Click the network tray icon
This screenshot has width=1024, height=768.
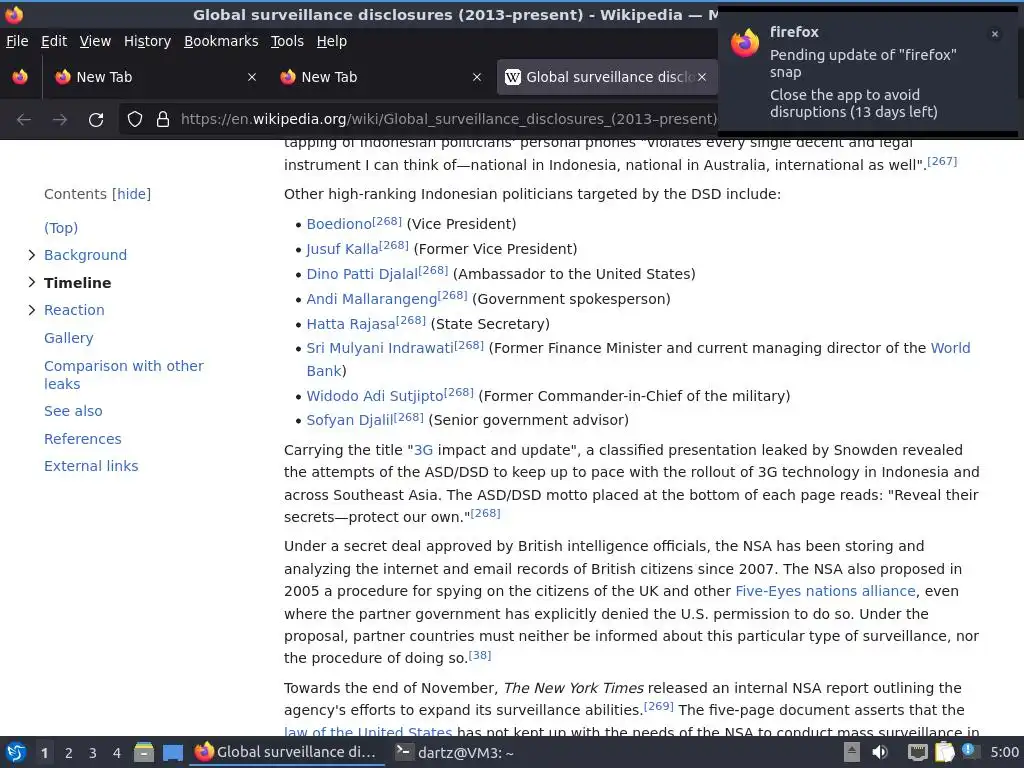pyautogui.click(x=918, y=753)
